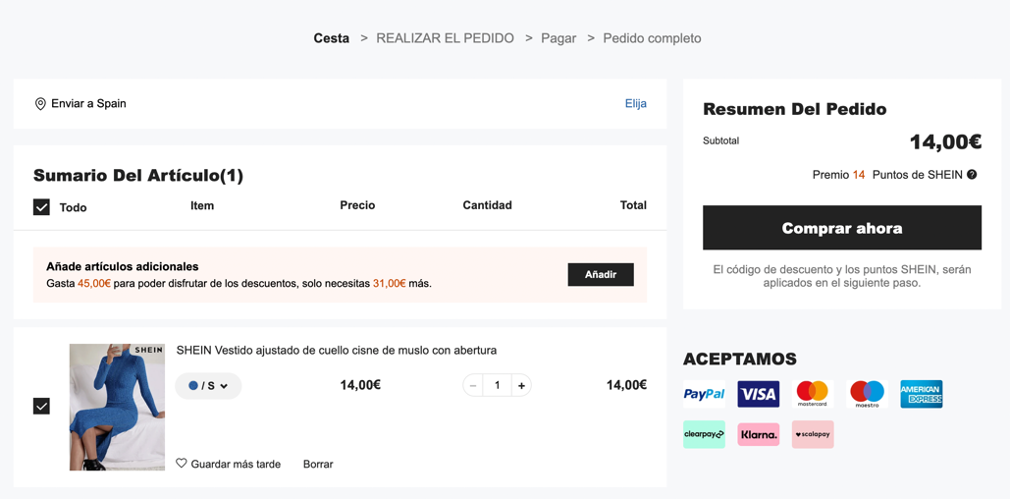The height and width of the screenshot is (504, 1014).
Task: Select the 'Pagar' checkout step
Action: (x=558, y=38)
